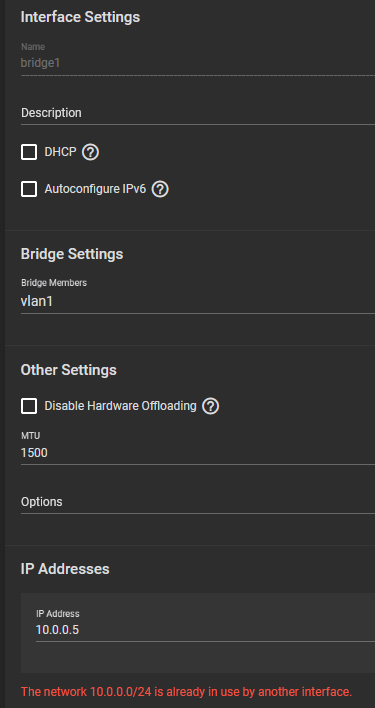The image size is (375, 708).
Task: Click the IP Addresses section heading
Action: [65, 568]
